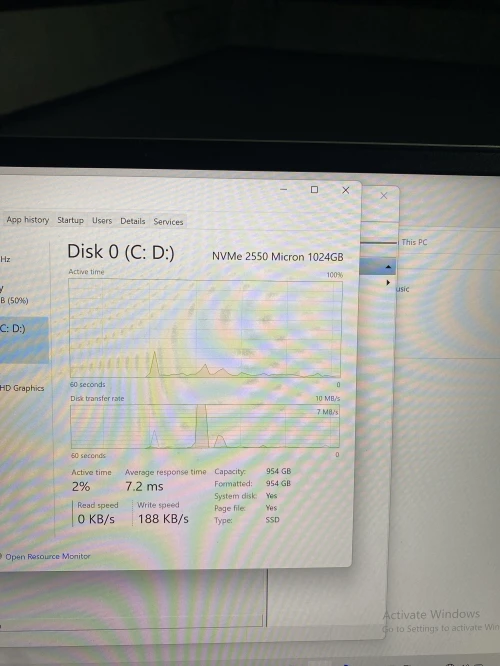This screenshot has width=500, height=666.
Task: Expand the Music folder arrow in File Explorer
Action: point(388,282)
